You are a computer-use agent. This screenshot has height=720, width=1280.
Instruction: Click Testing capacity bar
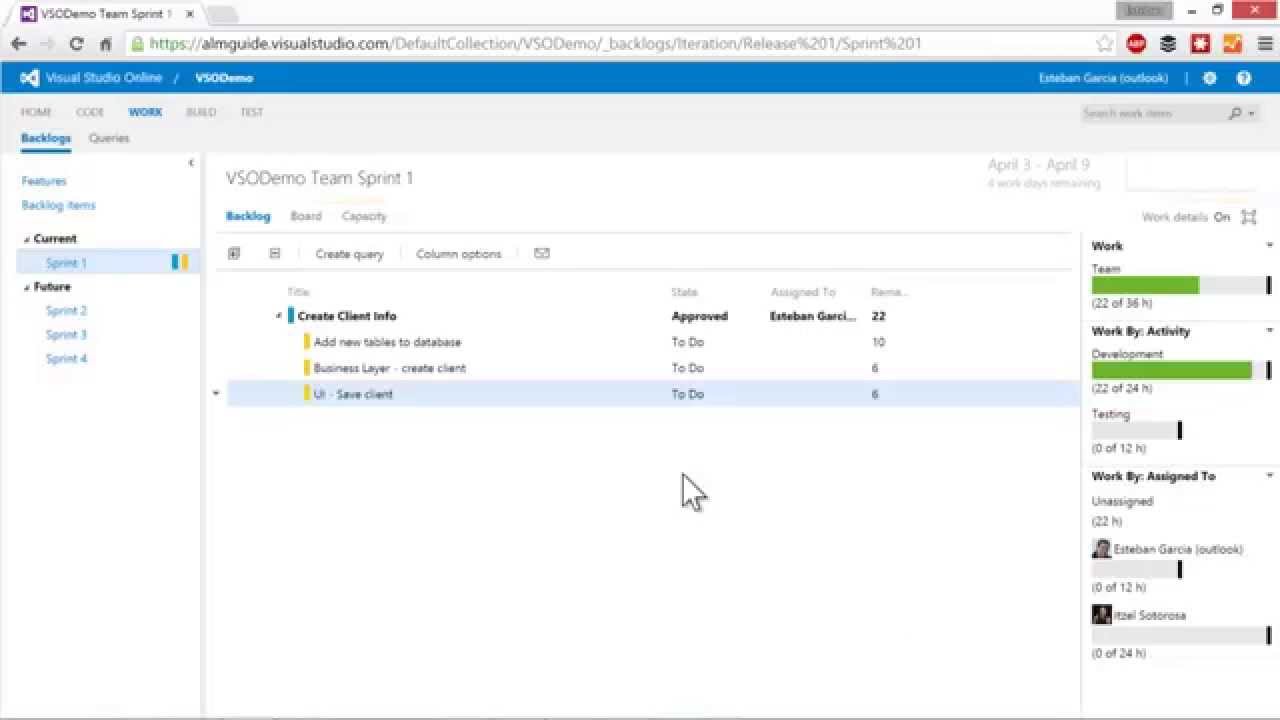tap(1136, 430)
